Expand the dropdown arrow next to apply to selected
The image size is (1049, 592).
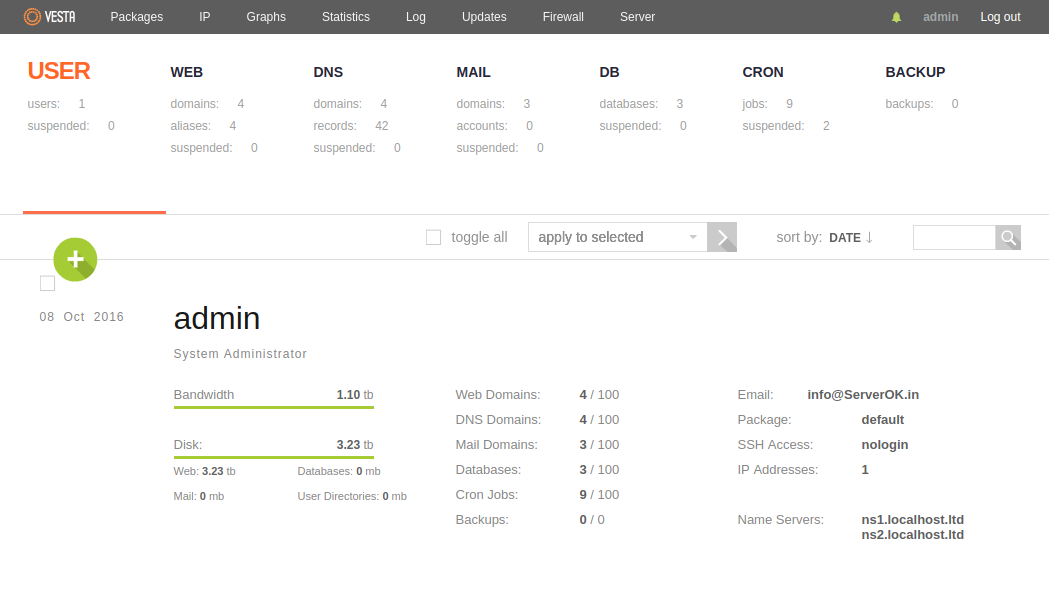pyautogui.click(x=693, y=237)
